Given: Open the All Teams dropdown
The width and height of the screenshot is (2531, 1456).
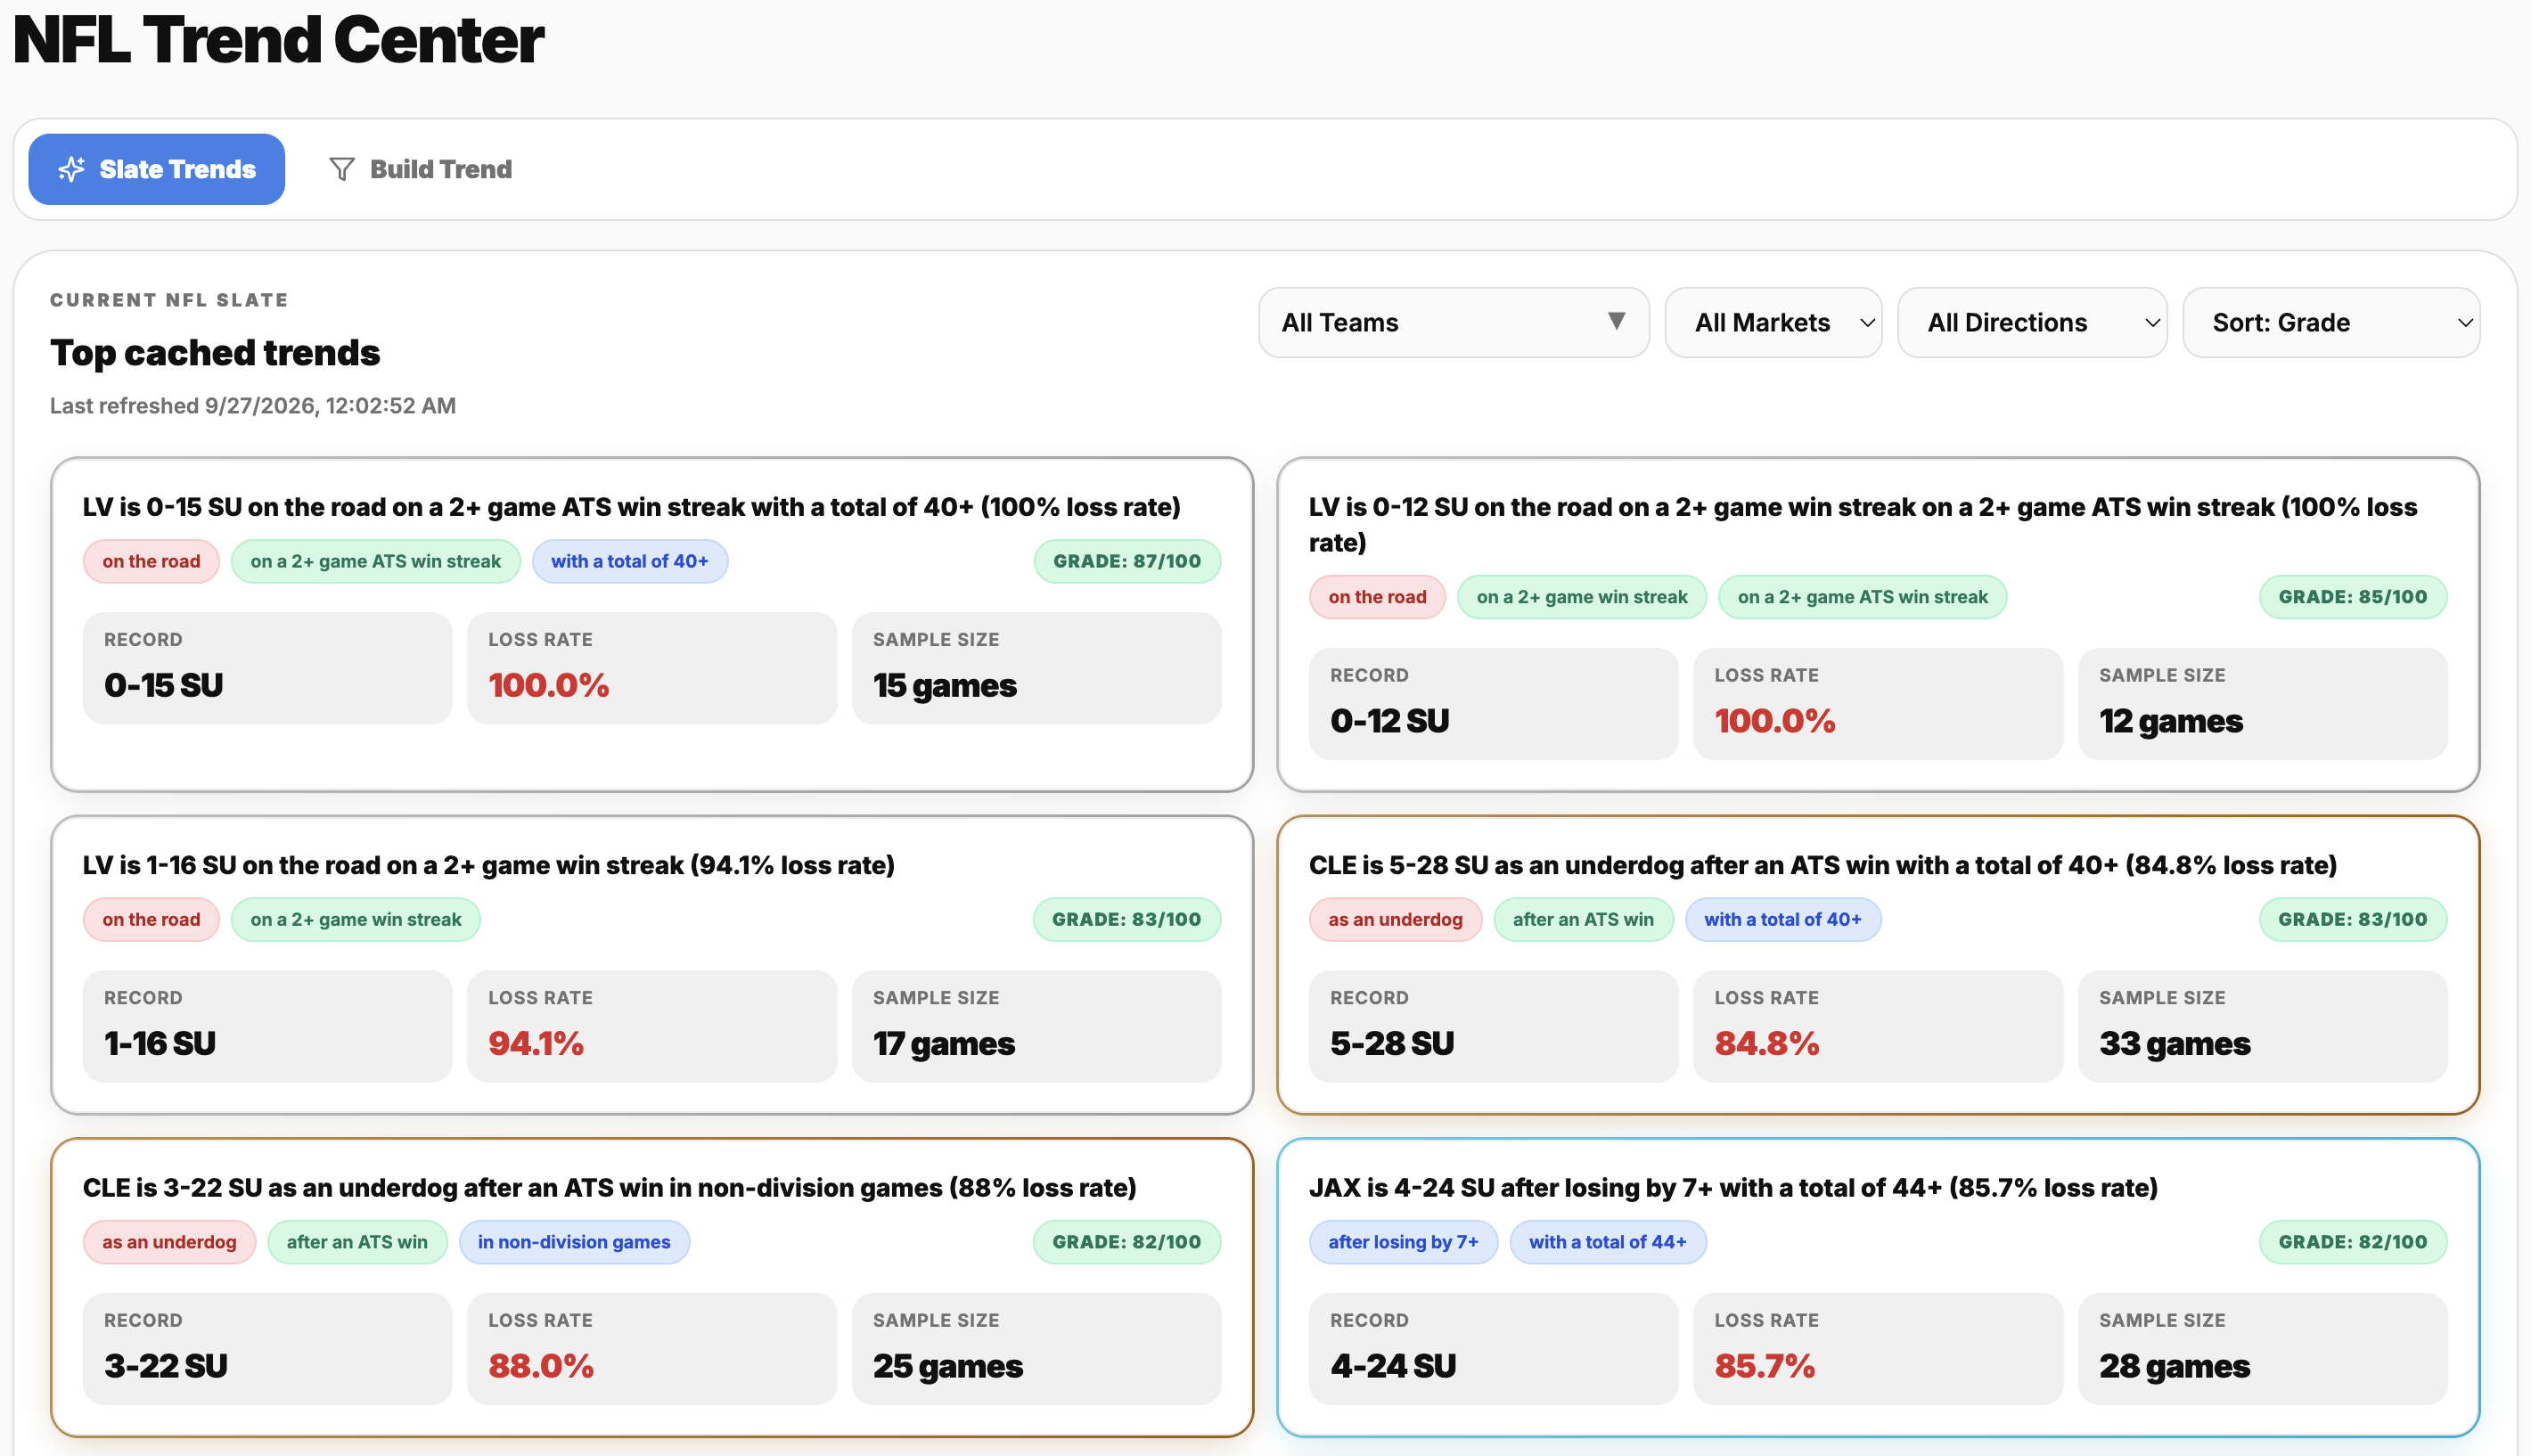Looking at the screenshot, I should (x=1453, y=323).
